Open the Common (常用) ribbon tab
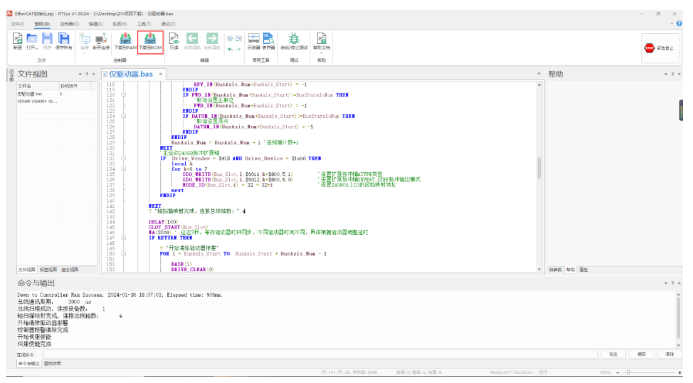The width and height of the screenshot is (693, 383). pyautogui.click(x=42, y=24)
